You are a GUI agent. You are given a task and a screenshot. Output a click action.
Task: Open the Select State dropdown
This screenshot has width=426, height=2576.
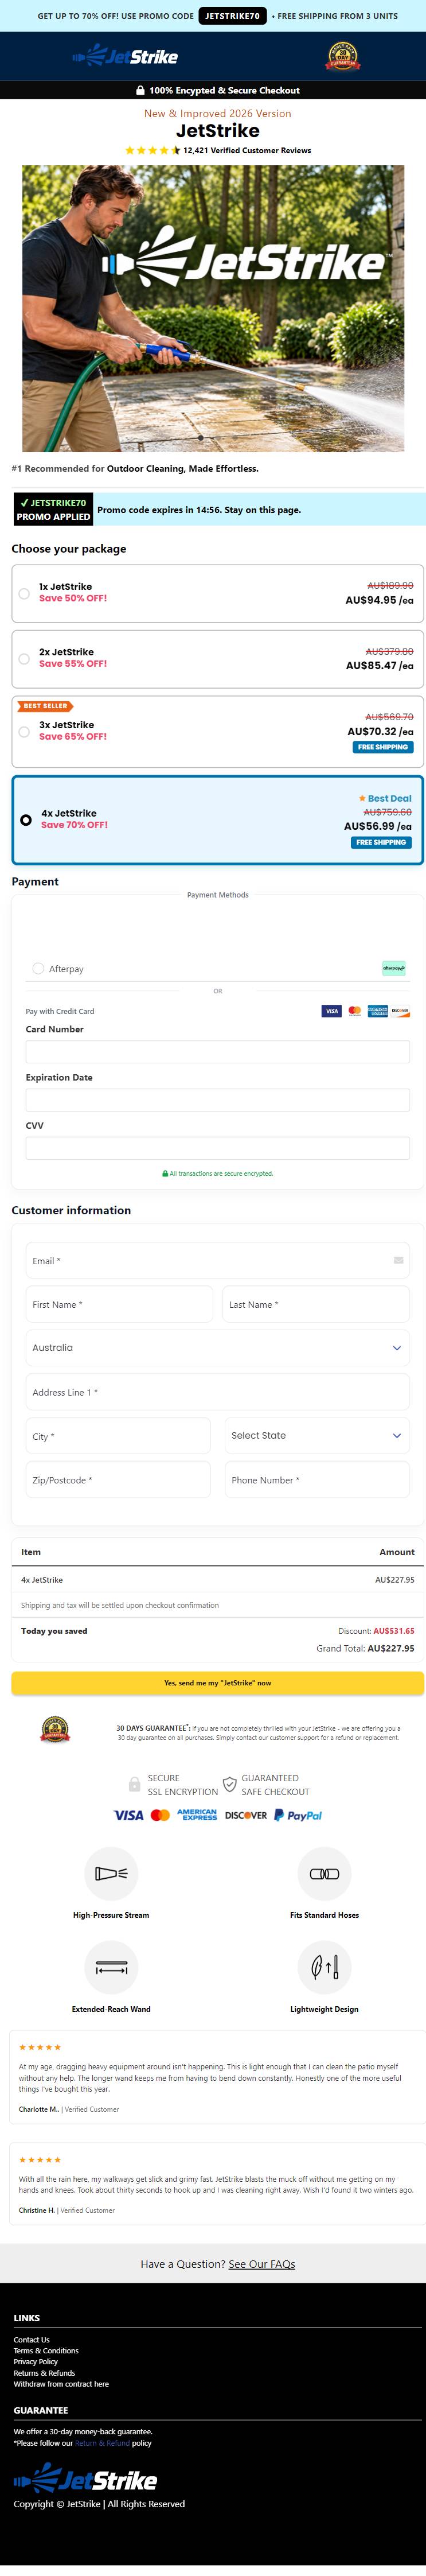pos(317,1435)
